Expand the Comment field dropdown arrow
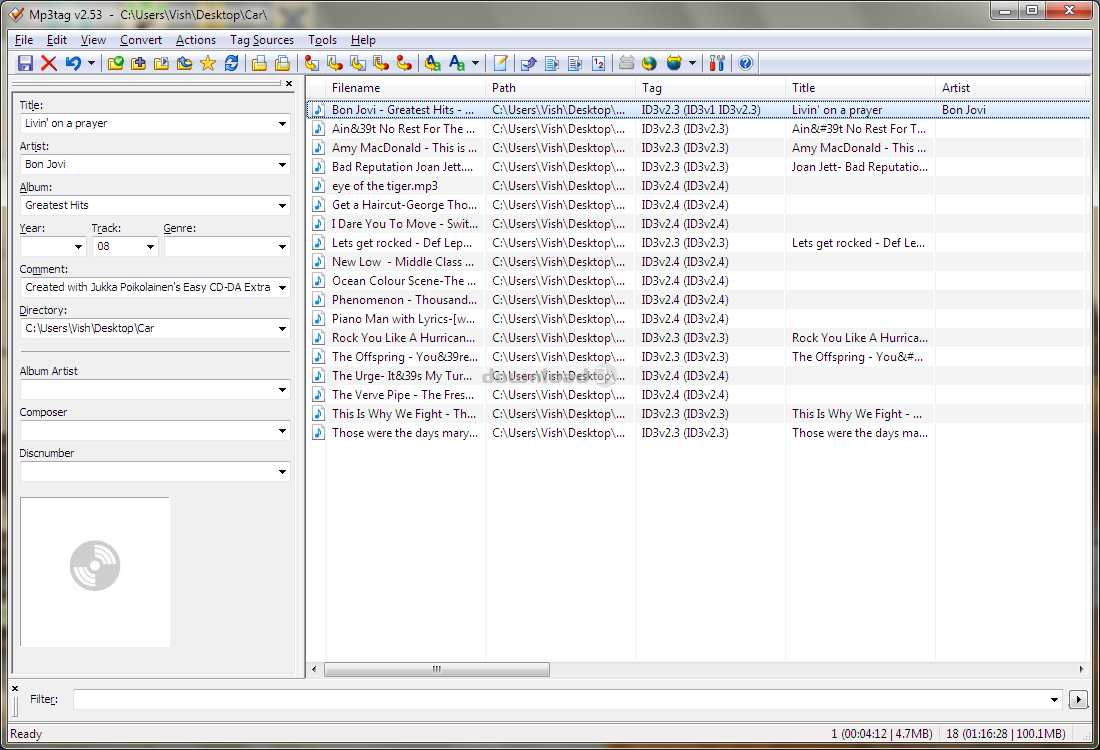 click(282, 288)
